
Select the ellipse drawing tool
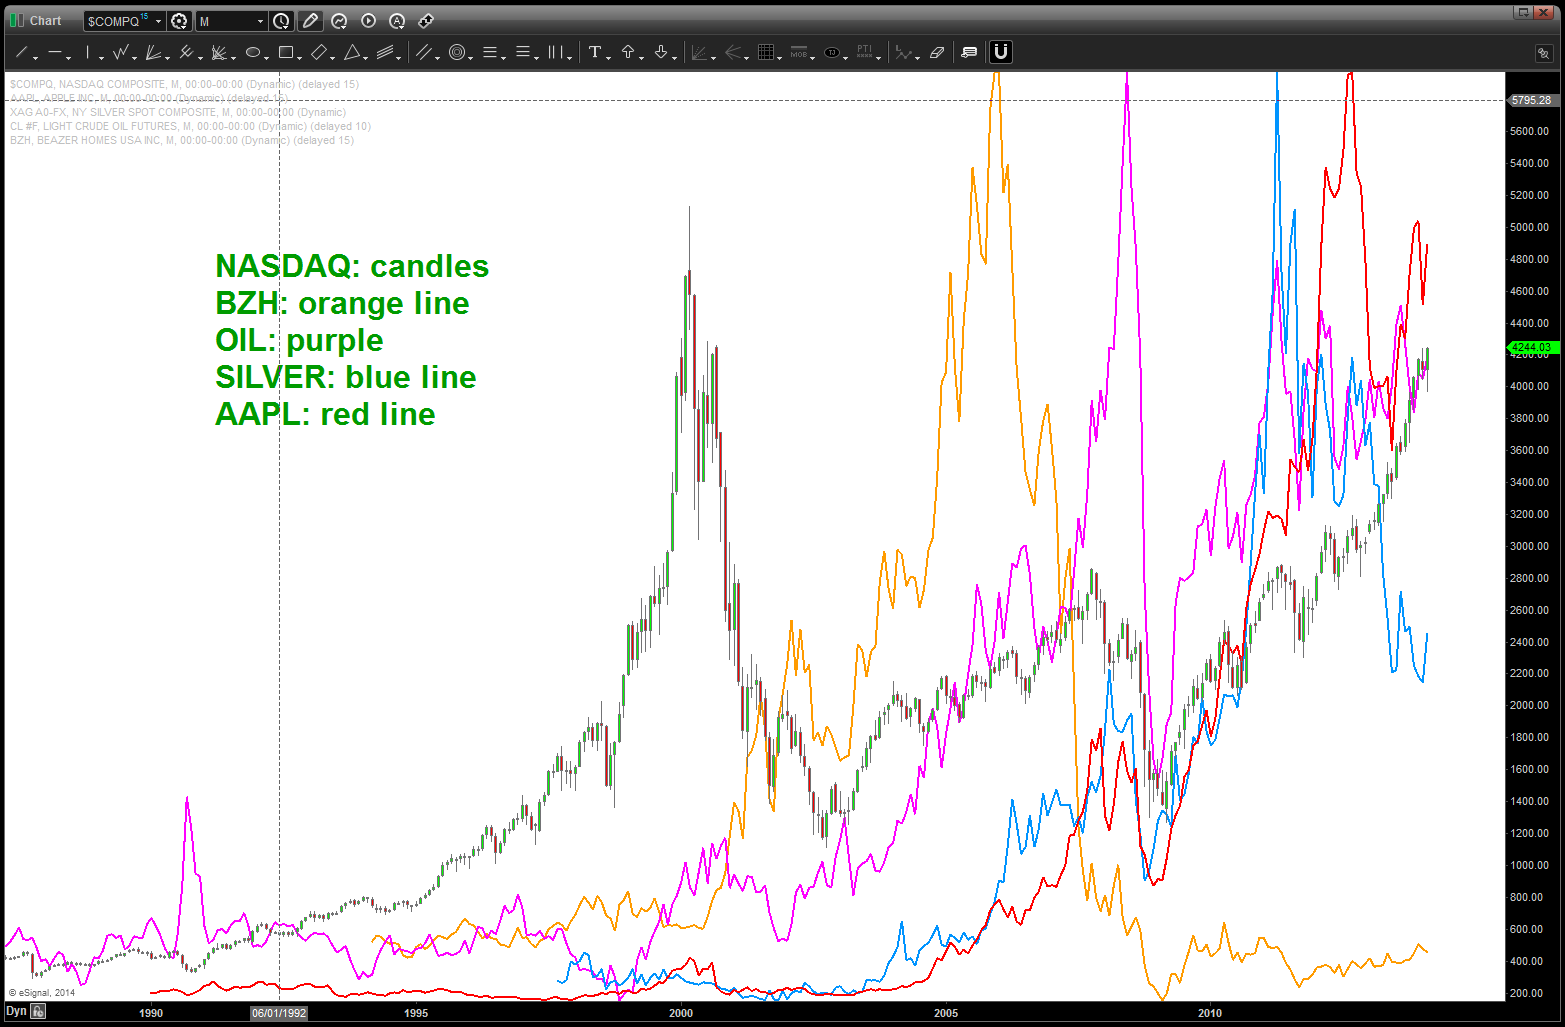[253, 52]
